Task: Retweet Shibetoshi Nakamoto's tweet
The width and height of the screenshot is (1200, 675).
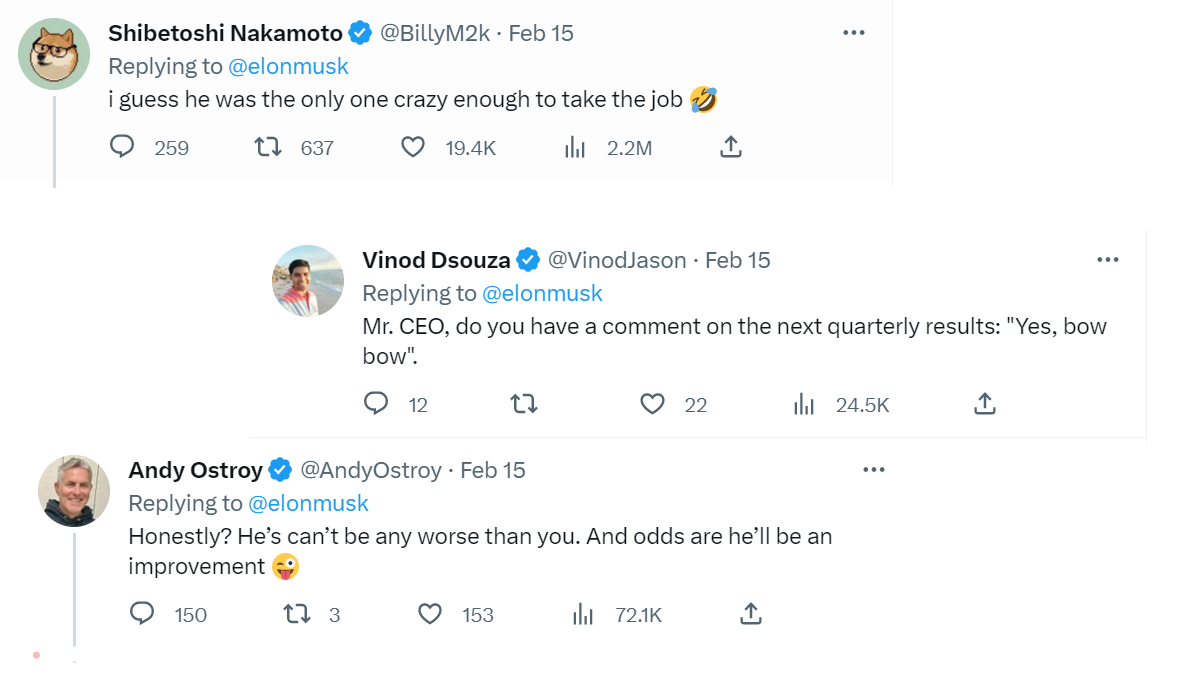Action: (x=267, y=148)
